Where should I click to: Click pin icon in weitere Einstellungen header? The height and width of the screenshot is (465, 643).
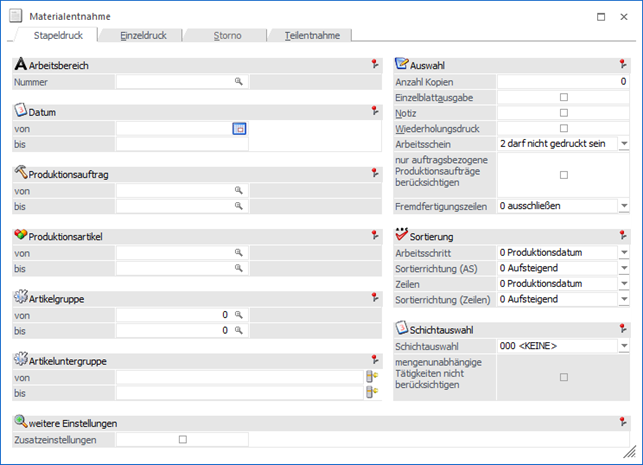pyautogui.click(x=624, y=423)
